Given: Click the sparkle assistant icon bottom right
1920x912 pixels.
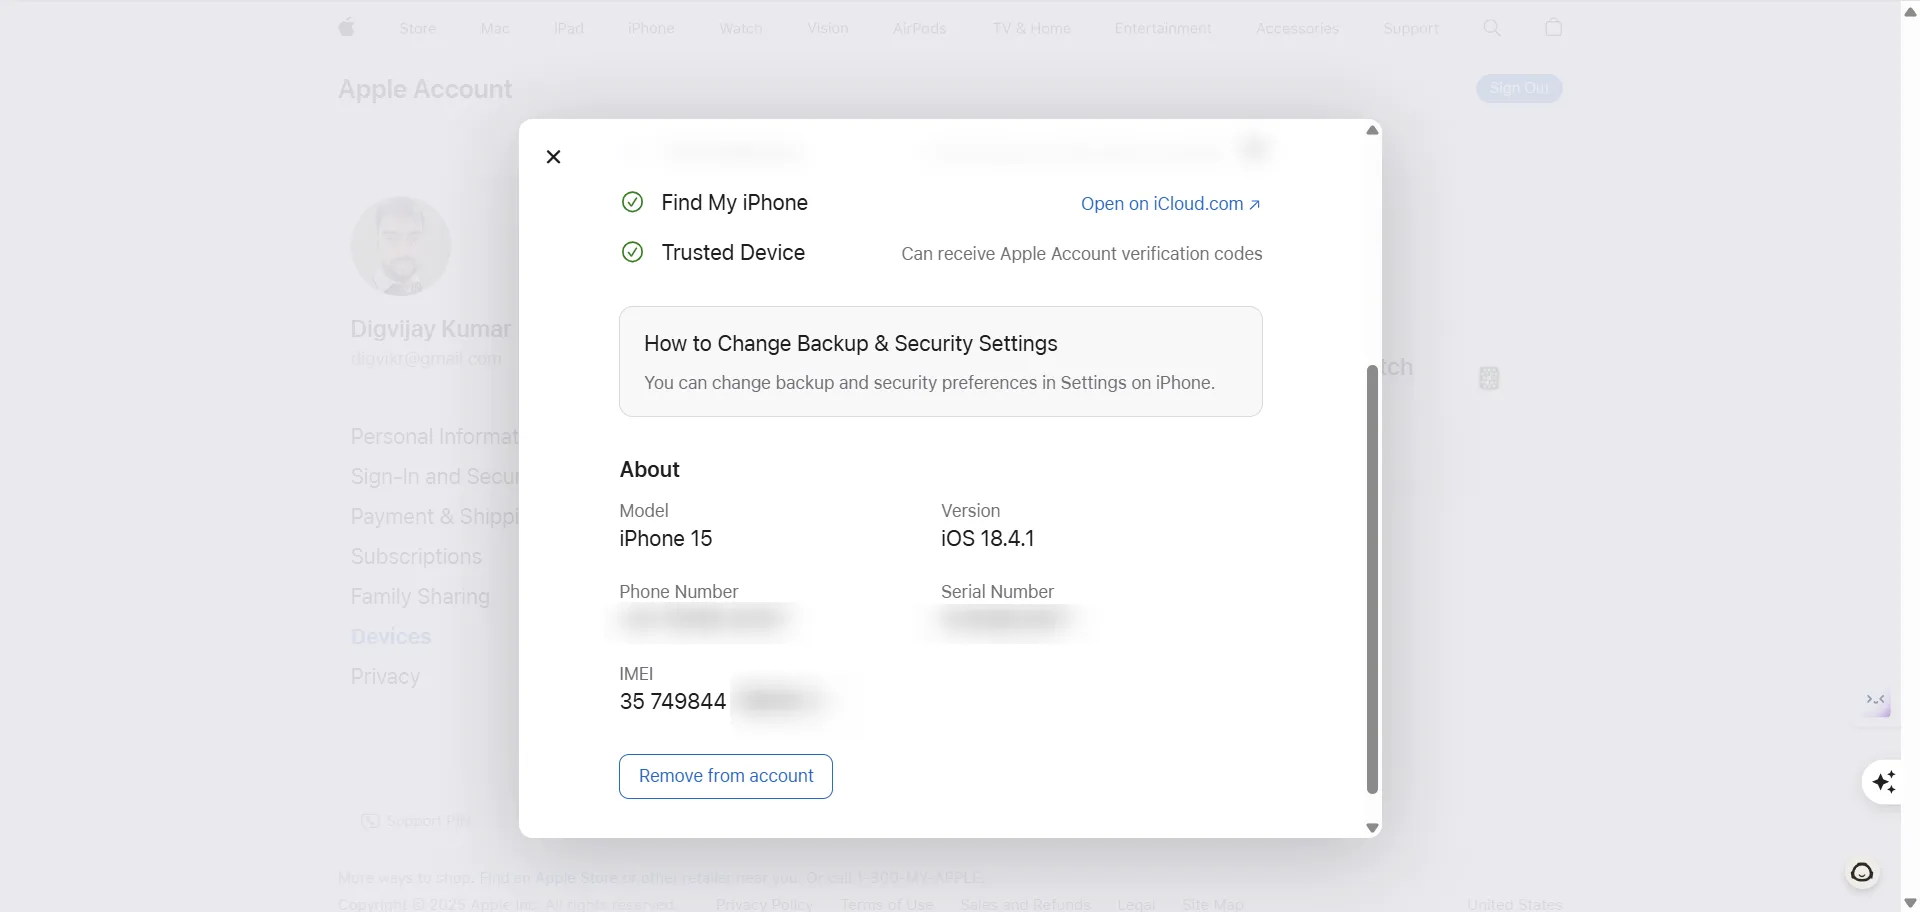Looking at the screenshot, I should (1885, 782).
